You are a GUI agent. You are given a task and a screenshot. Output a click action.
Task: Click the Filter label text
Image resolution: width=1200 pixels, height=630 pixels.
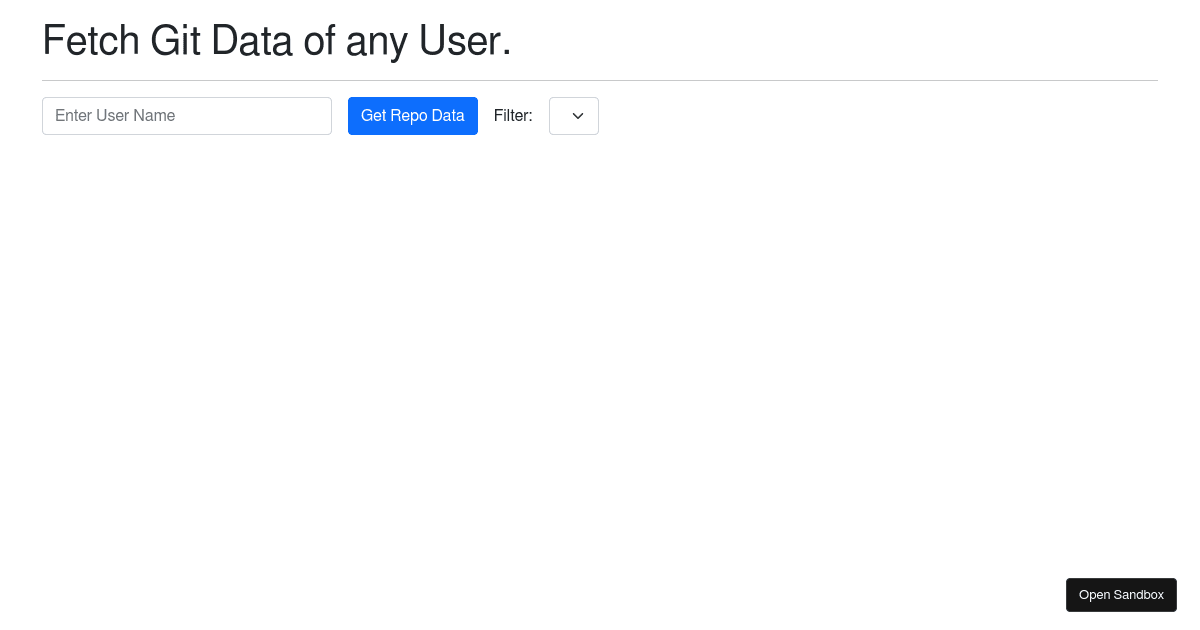click(513, 116)
